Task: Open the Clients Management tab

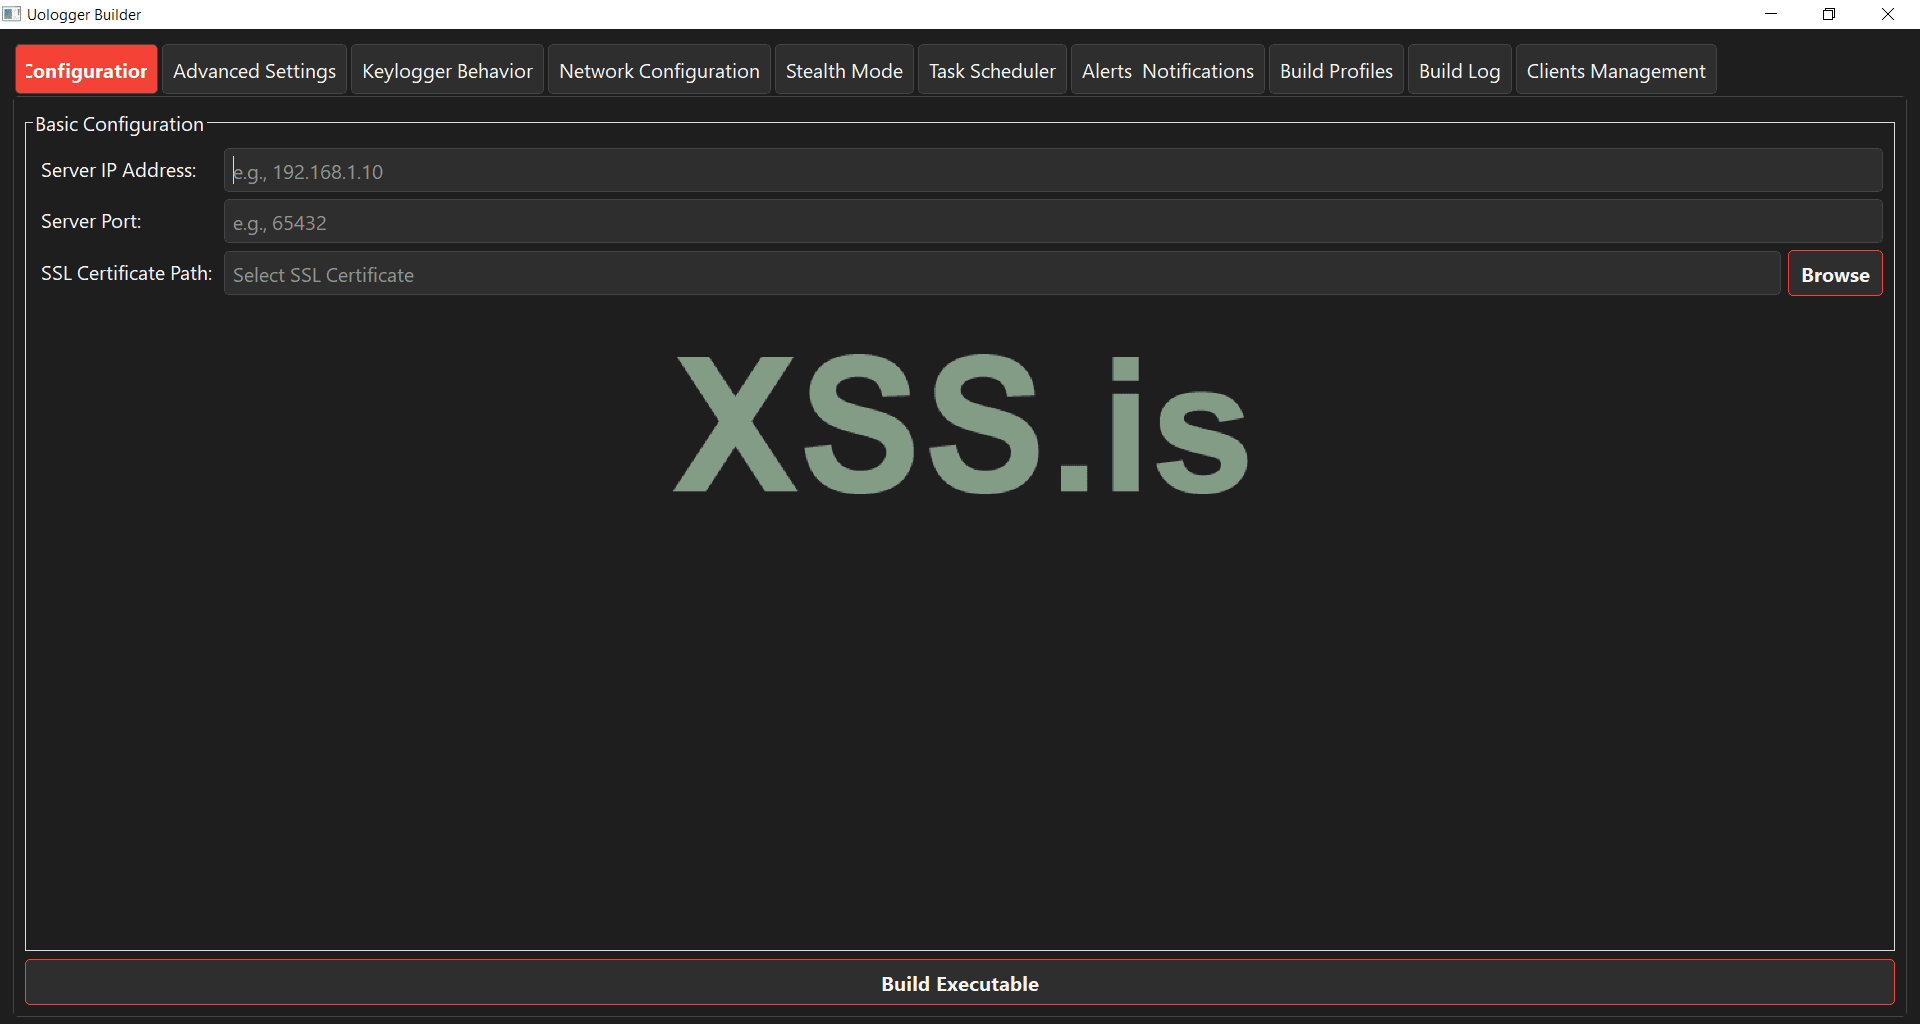Action: pyautogui.click(x=1616, y=70)
